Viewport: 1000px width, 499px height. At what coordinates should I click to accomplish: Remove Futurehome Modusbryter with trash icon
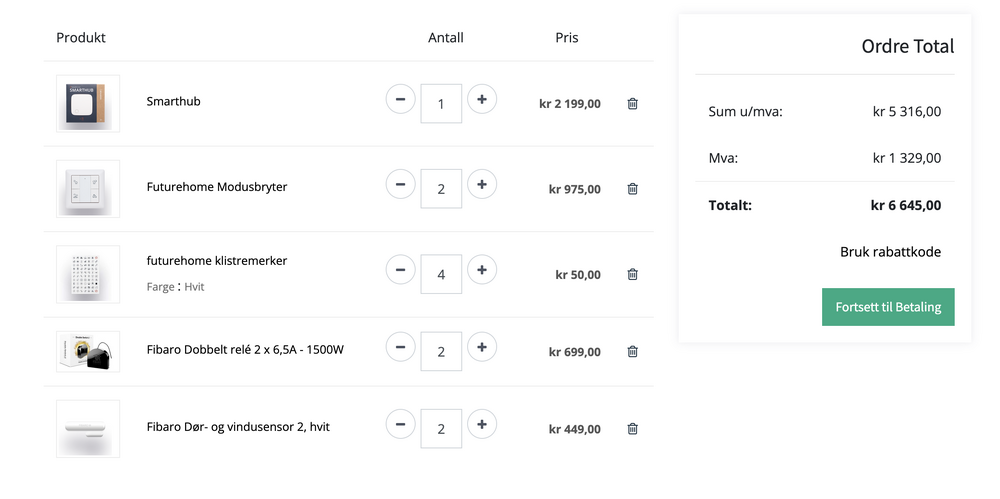(632, 188)
